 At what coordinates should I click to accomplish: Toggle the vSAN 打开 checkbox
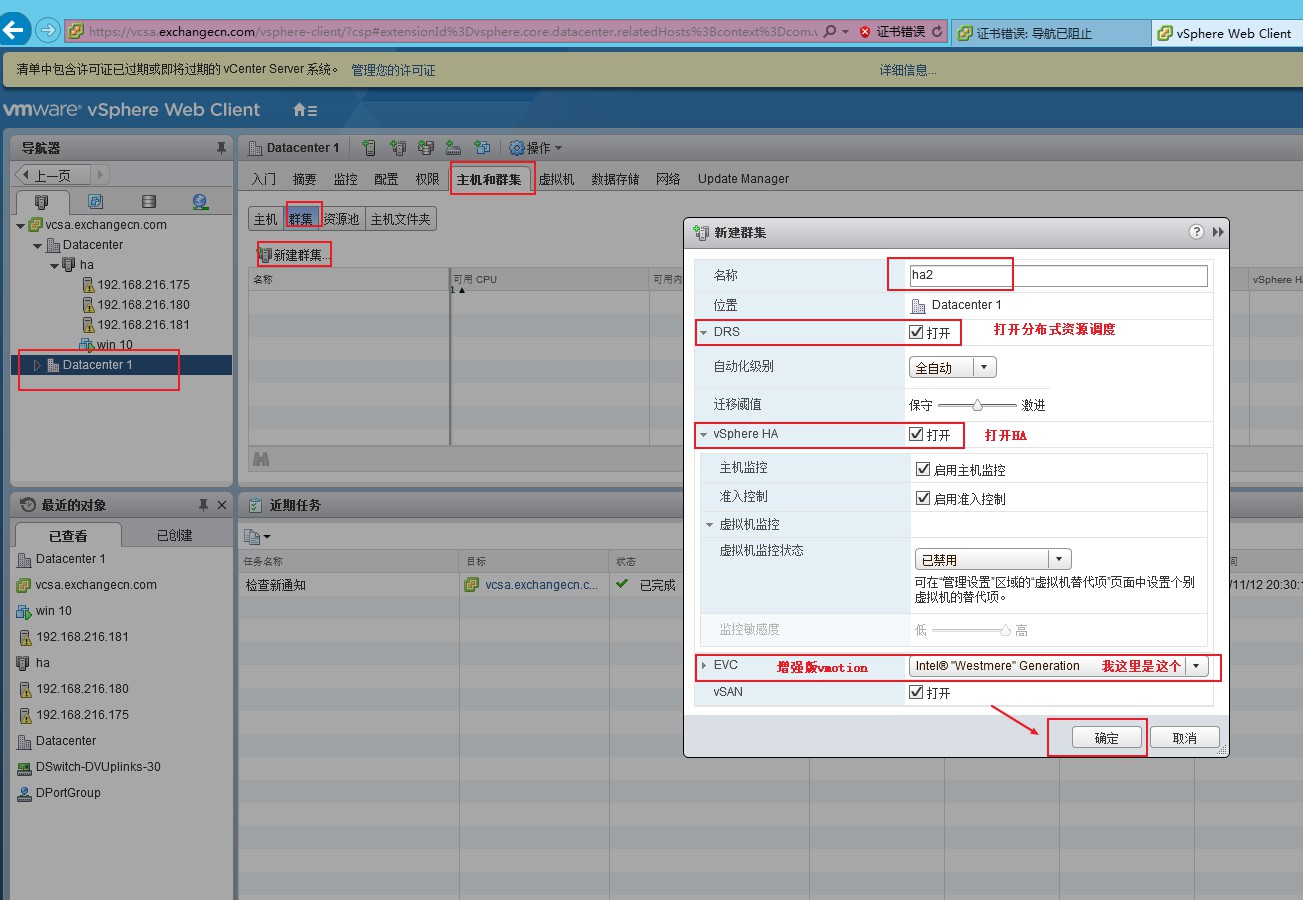[916, 692]
